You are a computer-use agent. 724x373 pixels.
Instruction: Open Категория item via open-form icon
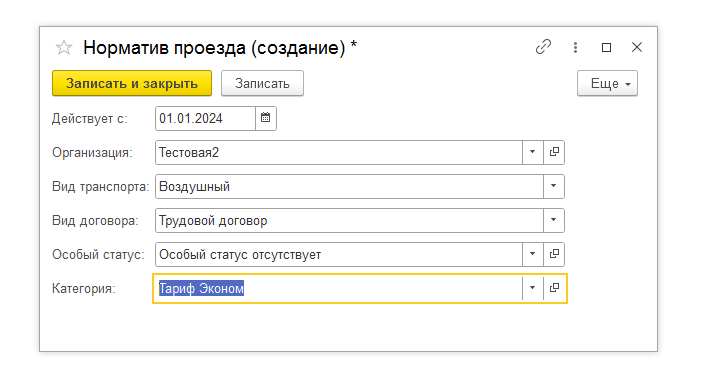click(554, 288)
